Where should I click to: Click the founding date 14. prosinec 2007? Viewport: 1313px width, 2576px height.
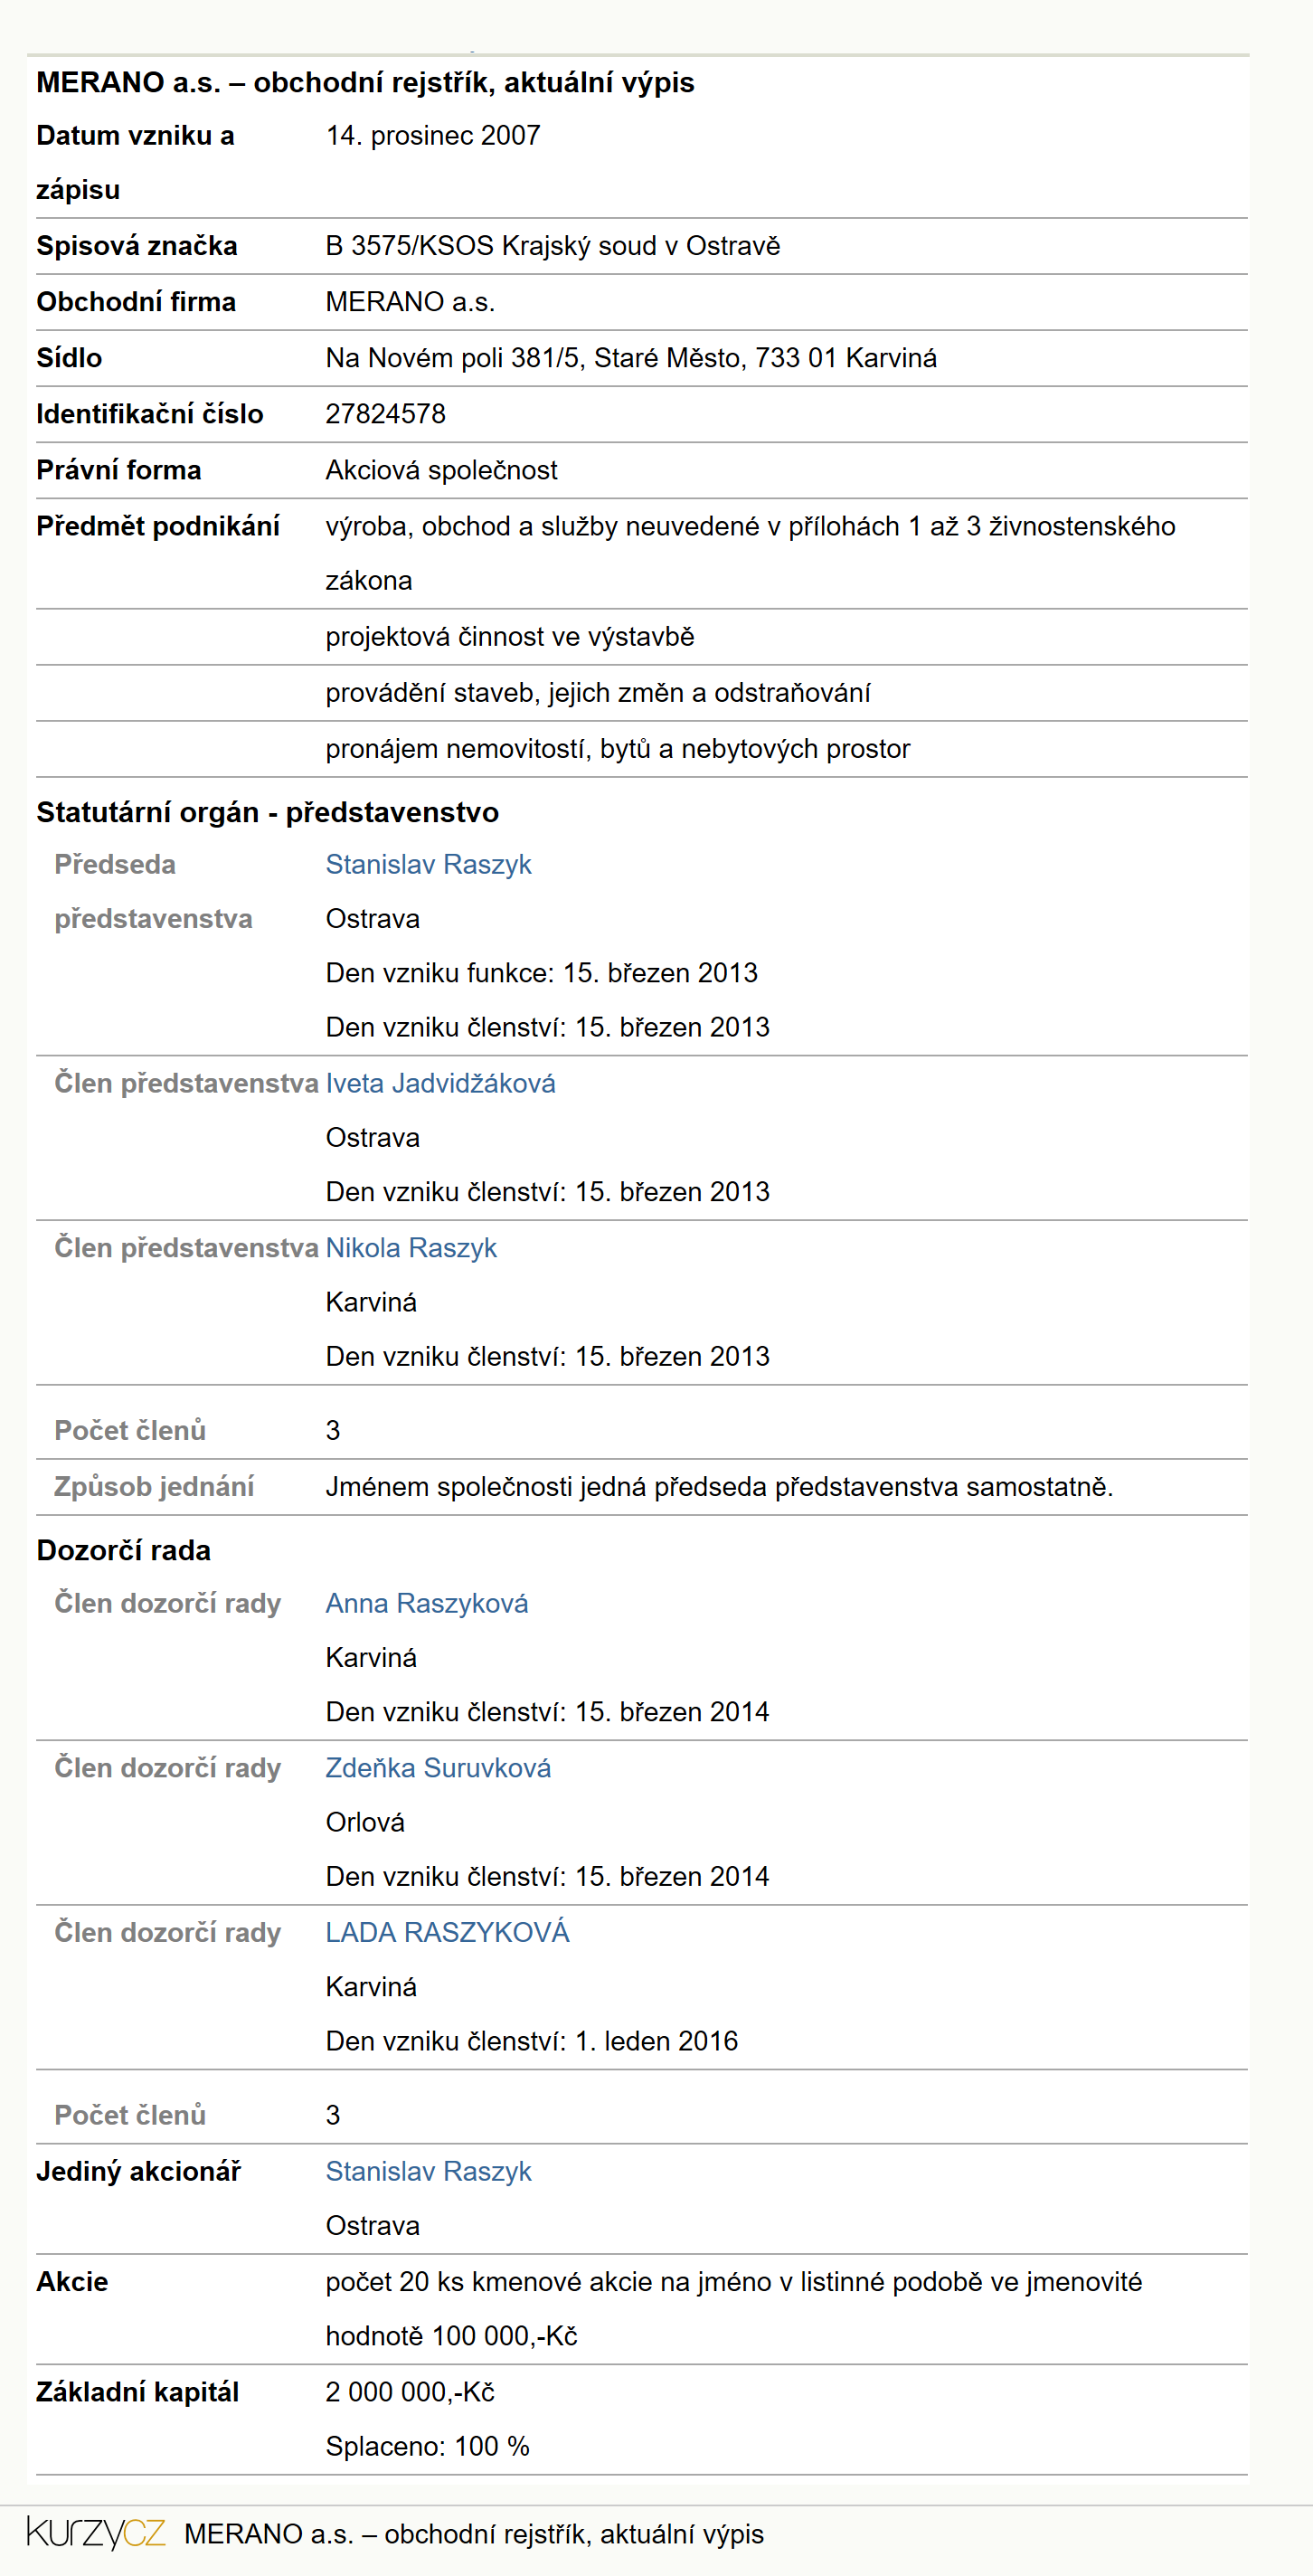coord(433,136)
